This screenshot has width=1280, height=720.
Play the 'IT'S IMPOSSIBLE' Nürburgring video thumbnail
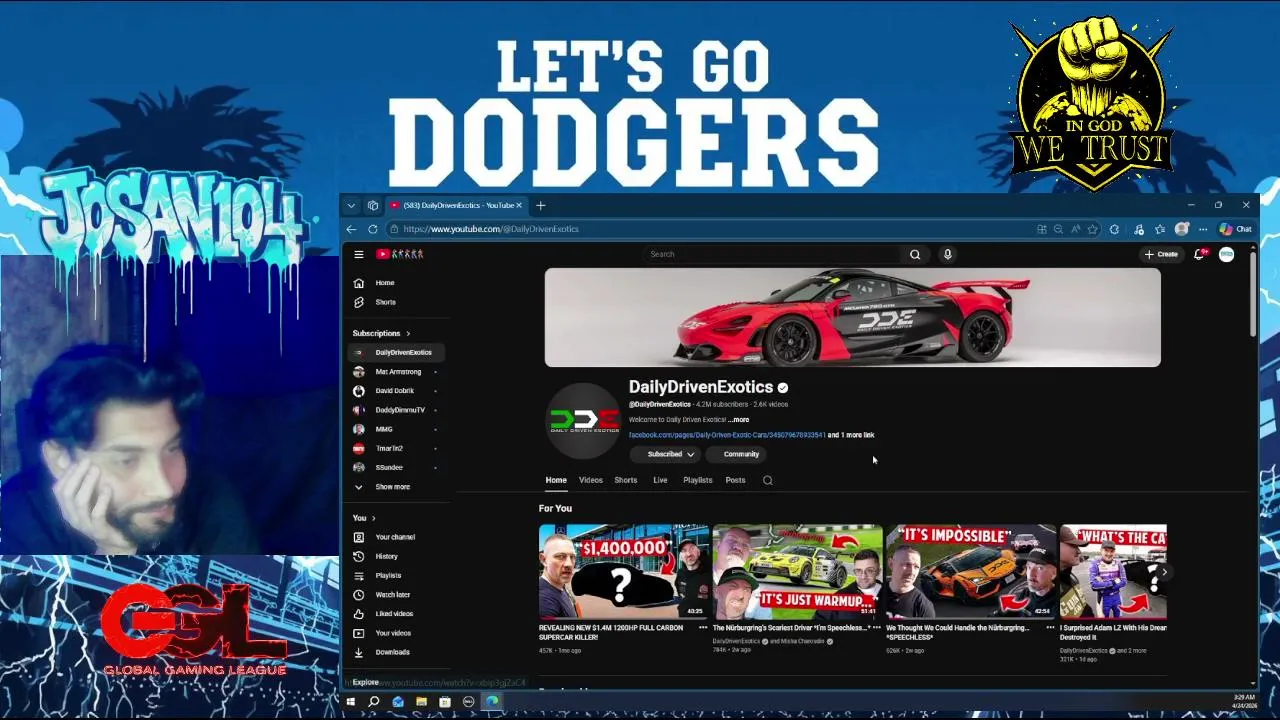point(971,572)
